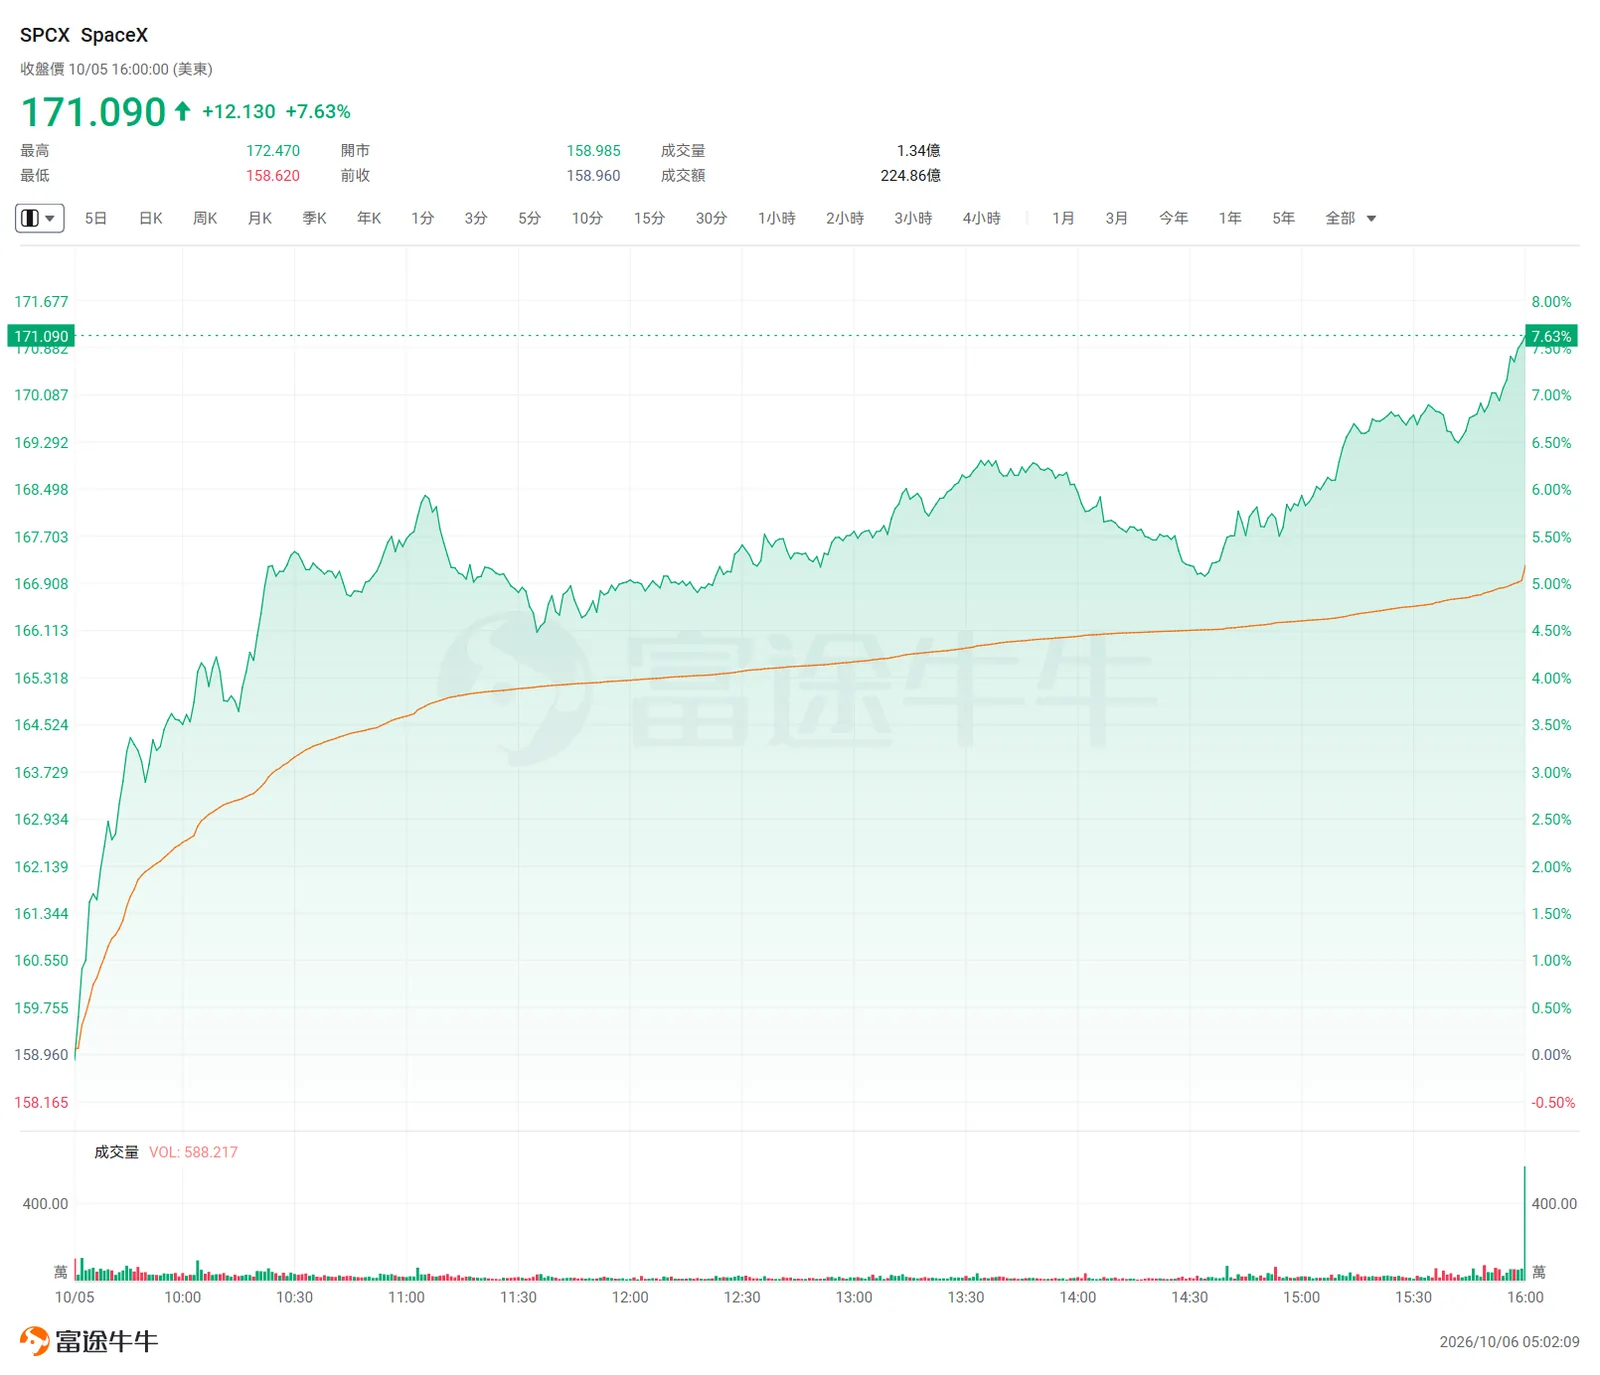This screenshot has height=1375, width=1600.
Task: Click the 7.63% label on the right axis
Action: click(1551, 336)
